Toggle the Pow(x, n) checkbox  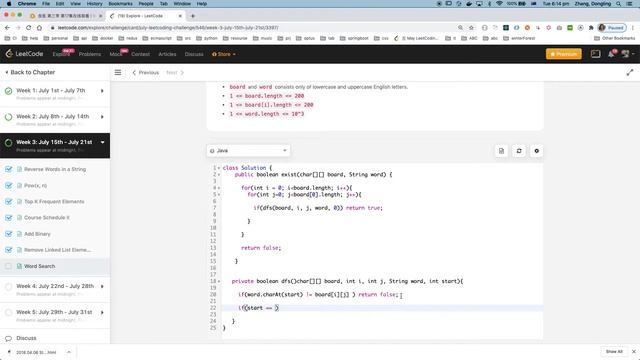[x=9, y=185]
